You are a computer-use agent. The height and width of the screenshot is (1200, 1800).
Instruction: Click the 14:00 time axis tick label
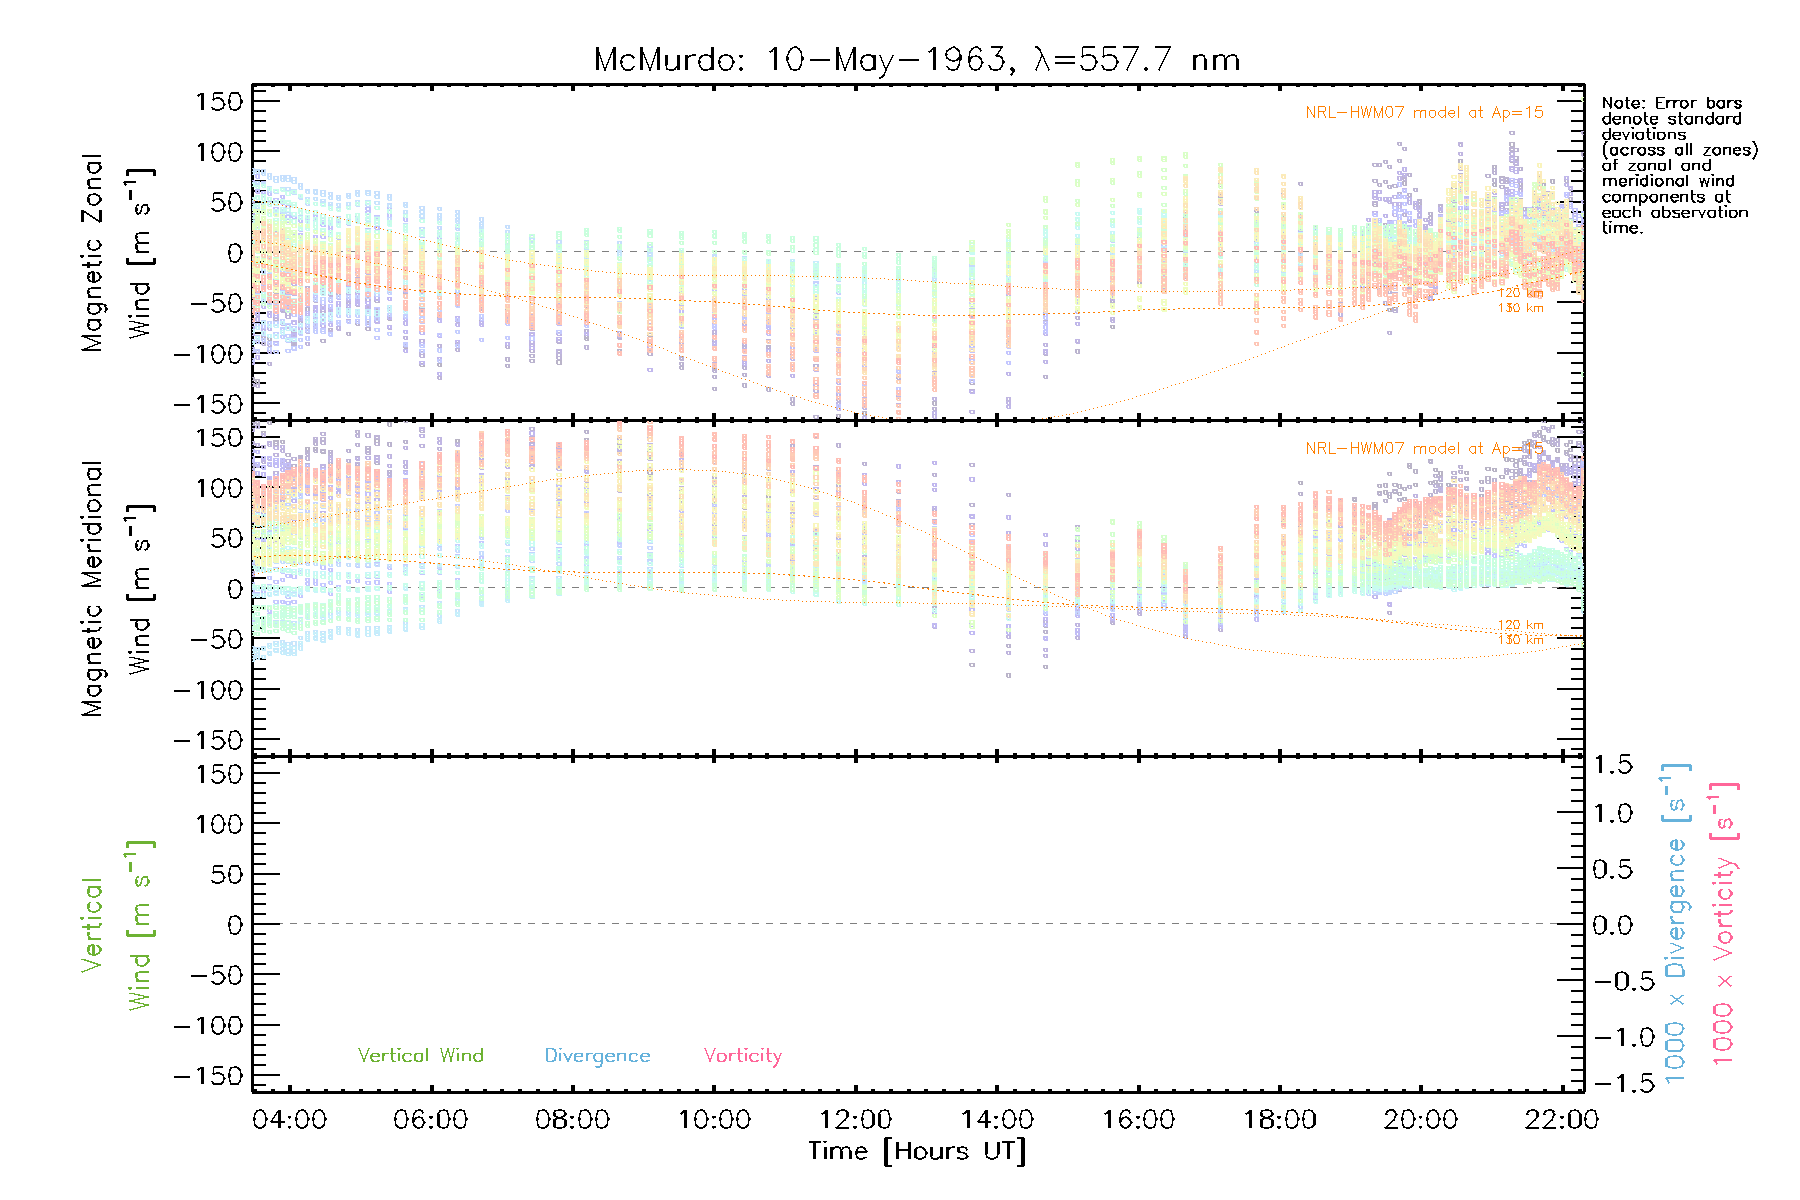point(997,1120)
